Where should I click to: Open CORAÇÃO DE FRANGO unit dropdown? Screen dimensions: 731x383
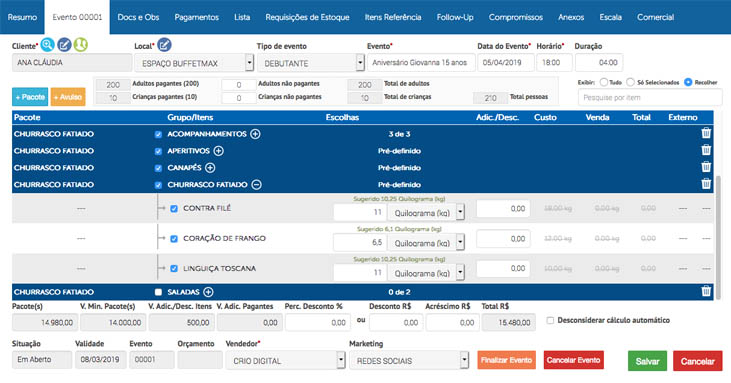click(x=426, y=243)
